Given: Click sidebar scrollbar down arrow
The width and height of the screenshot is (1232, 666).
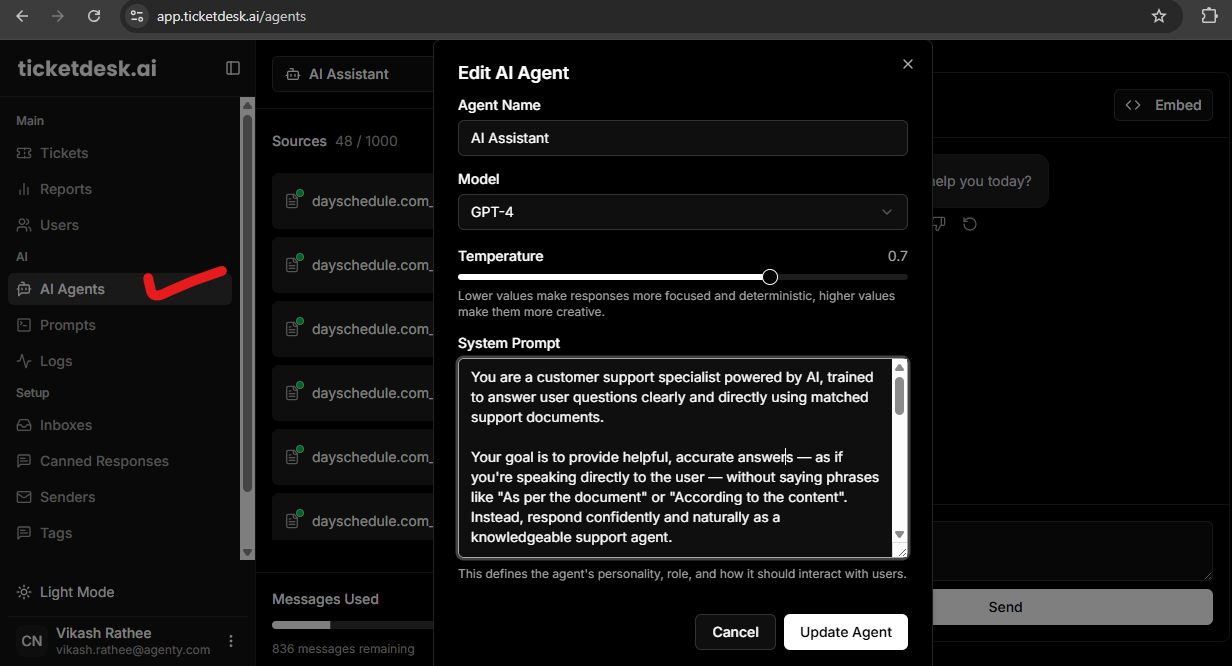Looking at the screenshot, I should [x=248, y=552].
